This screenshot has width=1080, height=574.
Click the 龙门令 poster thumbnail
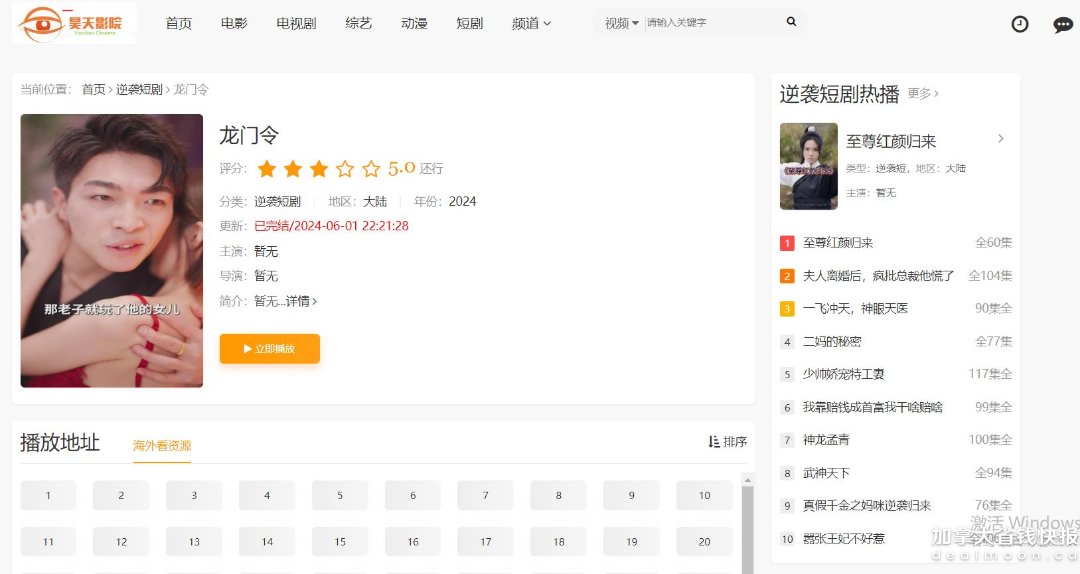coord(112,251)
